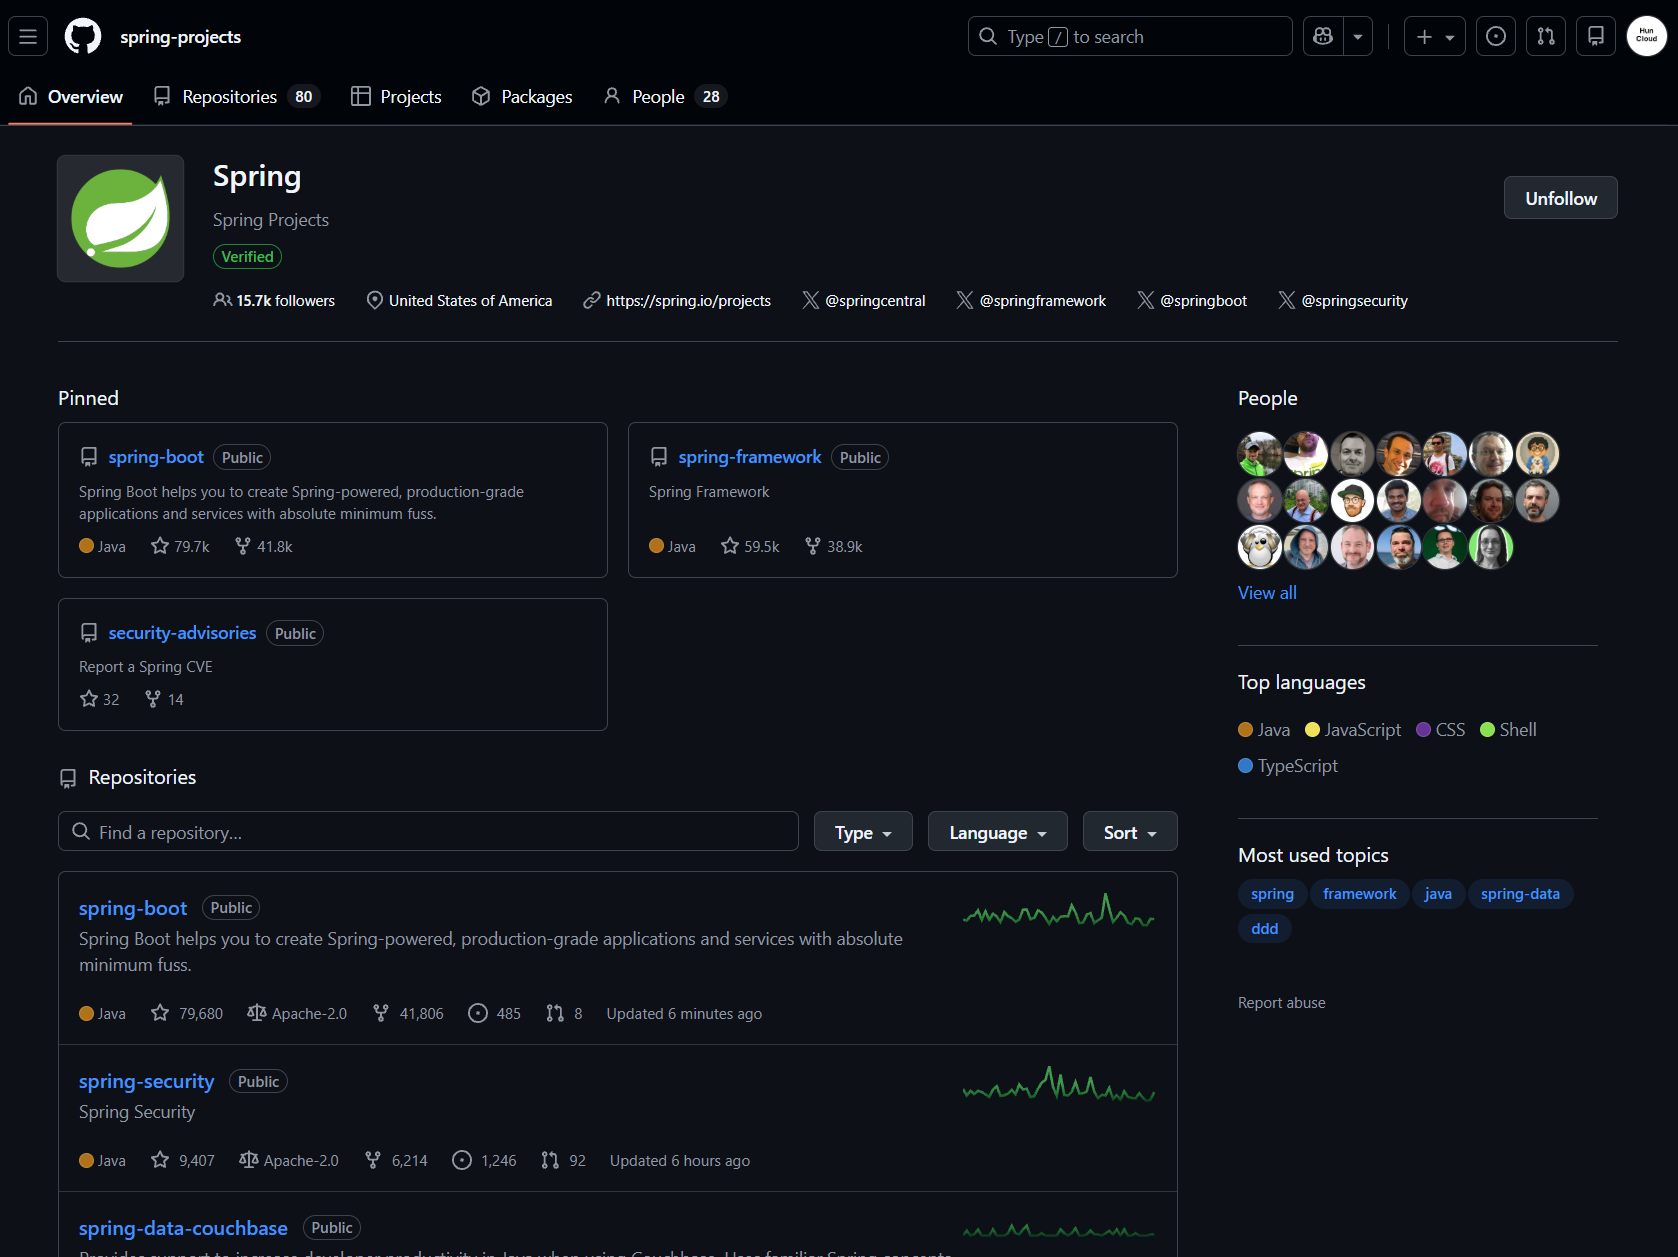Open the Sort dropdown
Image resolution: width=1678 pixels, height=1257 pixels.
[1130, 831]
